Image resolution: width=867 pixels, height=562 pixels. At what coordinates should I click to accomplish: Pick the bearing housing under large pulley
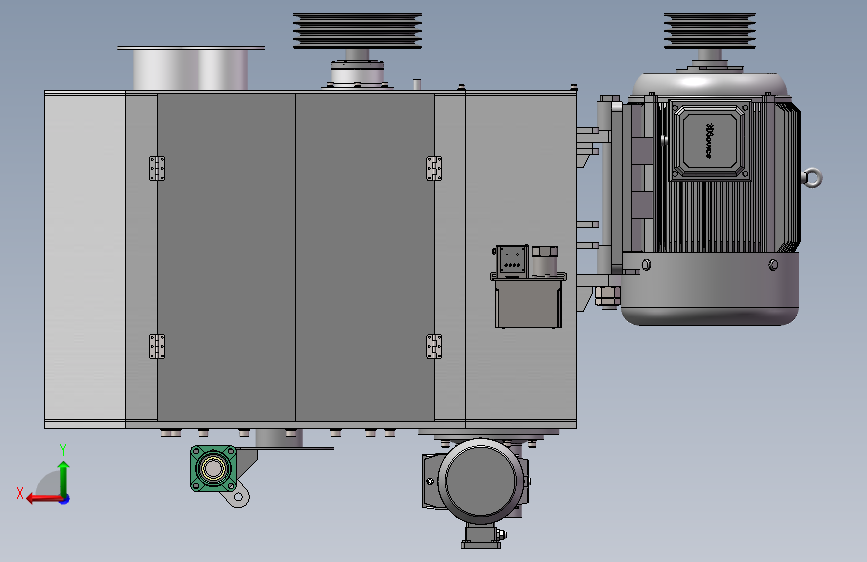point(357,74)
